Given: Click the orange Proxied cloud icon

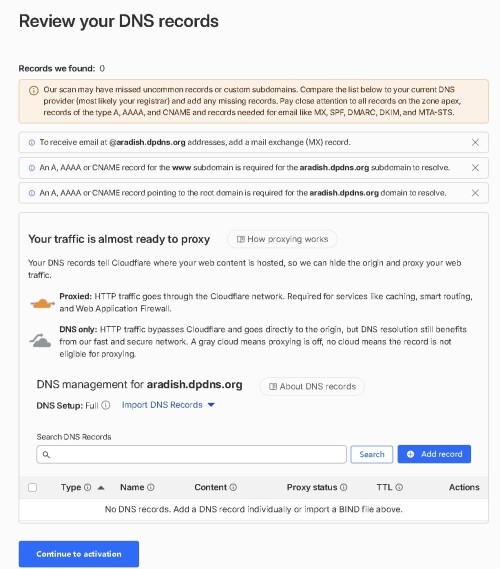Looking at the screenshot, I should click(42, 303).
